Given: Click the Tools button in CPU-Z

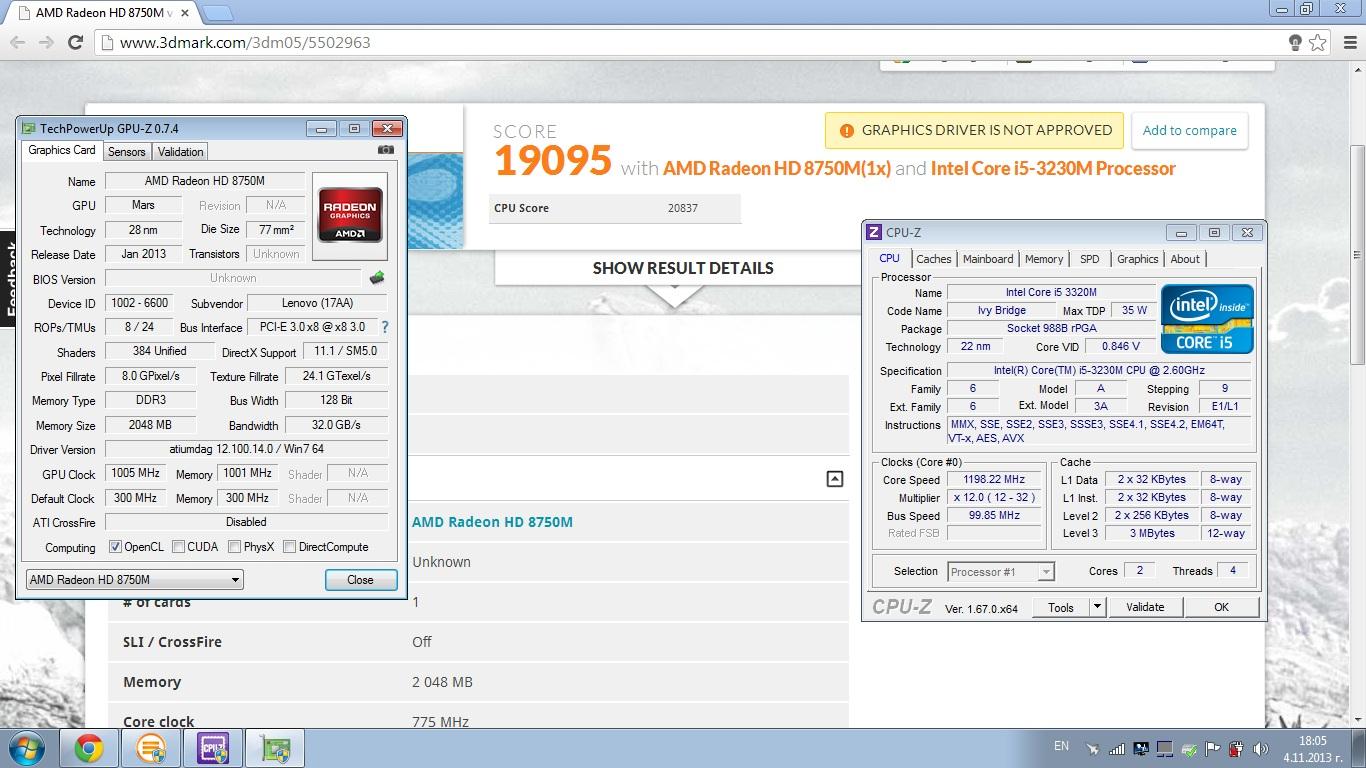Looking at the screenshot, I should point(1061,607).
